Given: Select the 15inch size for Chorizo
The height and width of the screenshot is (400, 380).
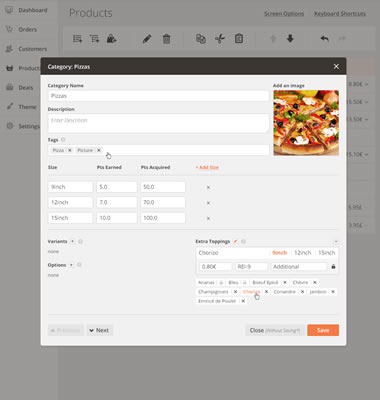Looking at the screenshot, I should coord(327,253).
